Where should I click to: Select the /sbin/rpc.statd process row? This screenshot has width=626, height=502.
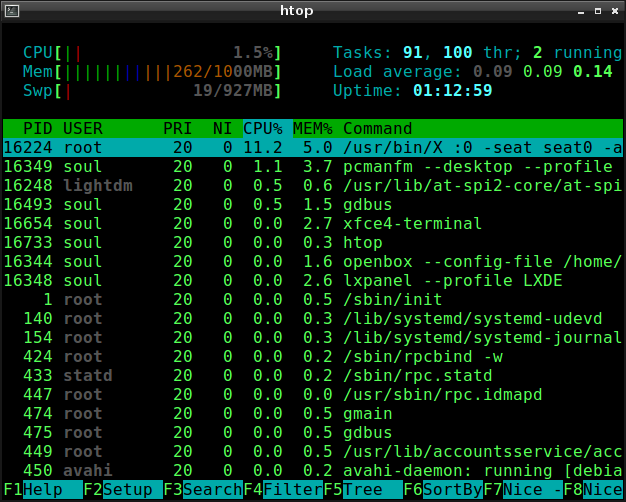(x=313, y=375)
